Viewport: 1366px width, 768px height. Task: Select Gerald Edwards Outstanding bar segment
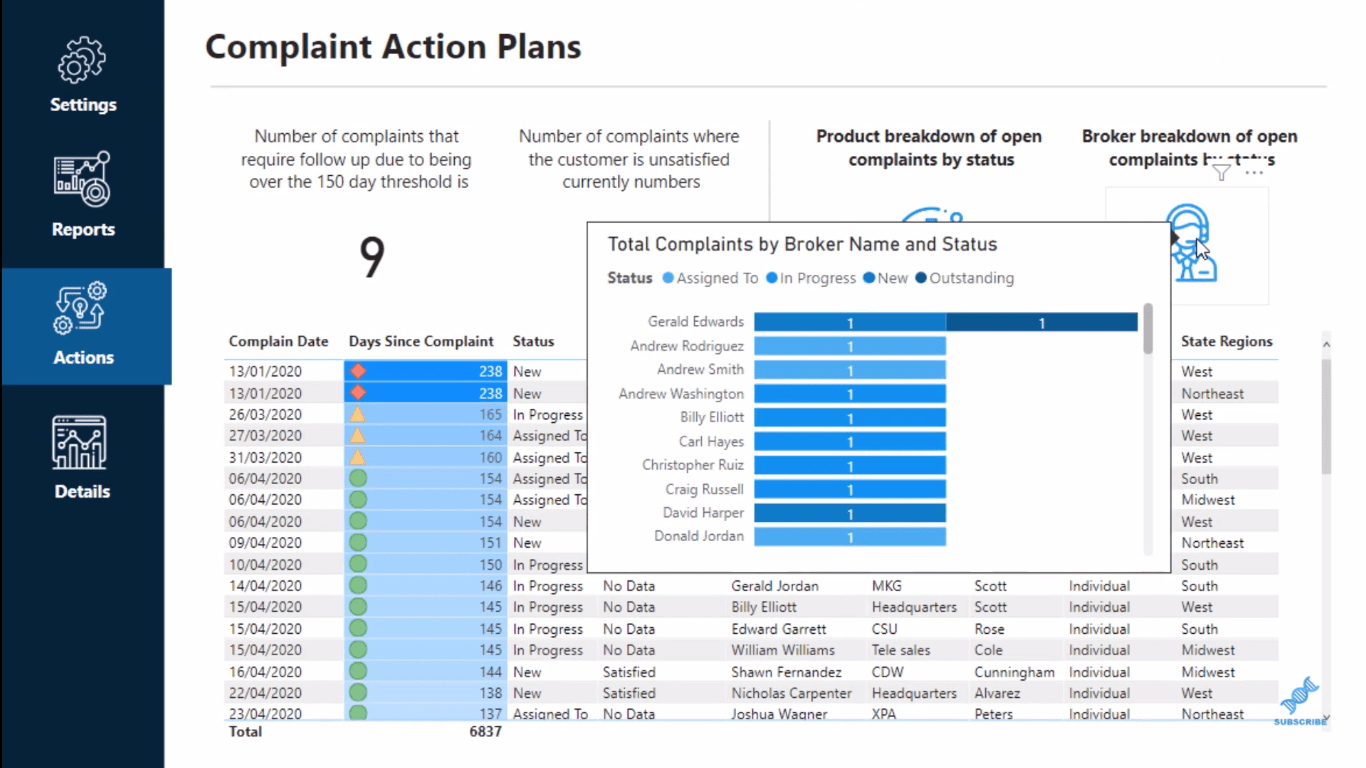1042,322
